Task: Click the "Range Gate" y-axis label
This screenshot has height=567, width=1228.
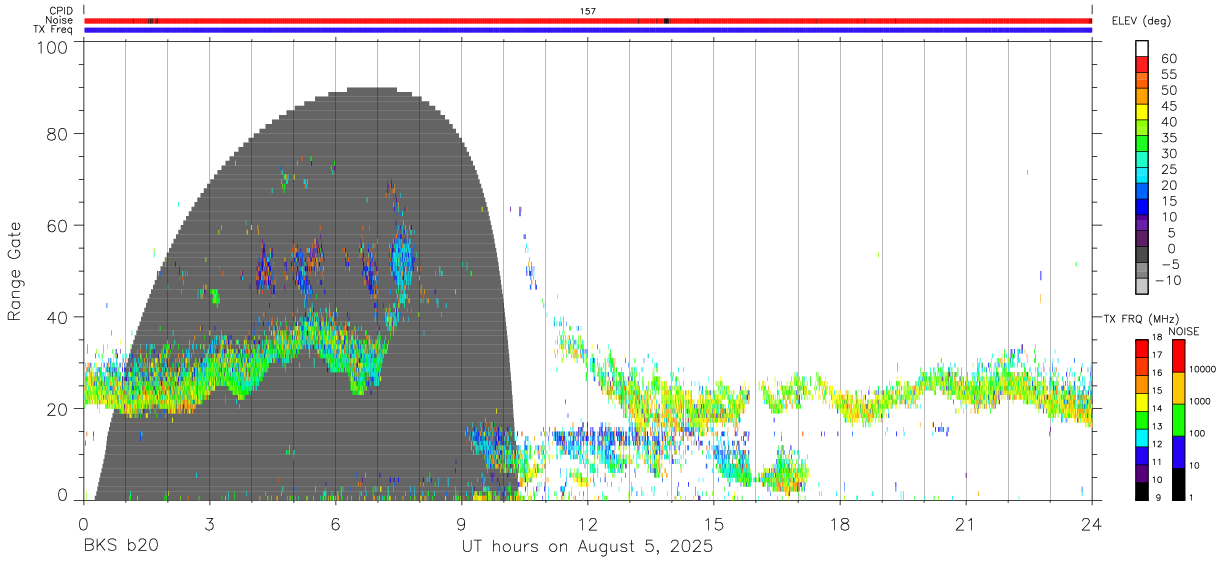Action: [15, 271]
